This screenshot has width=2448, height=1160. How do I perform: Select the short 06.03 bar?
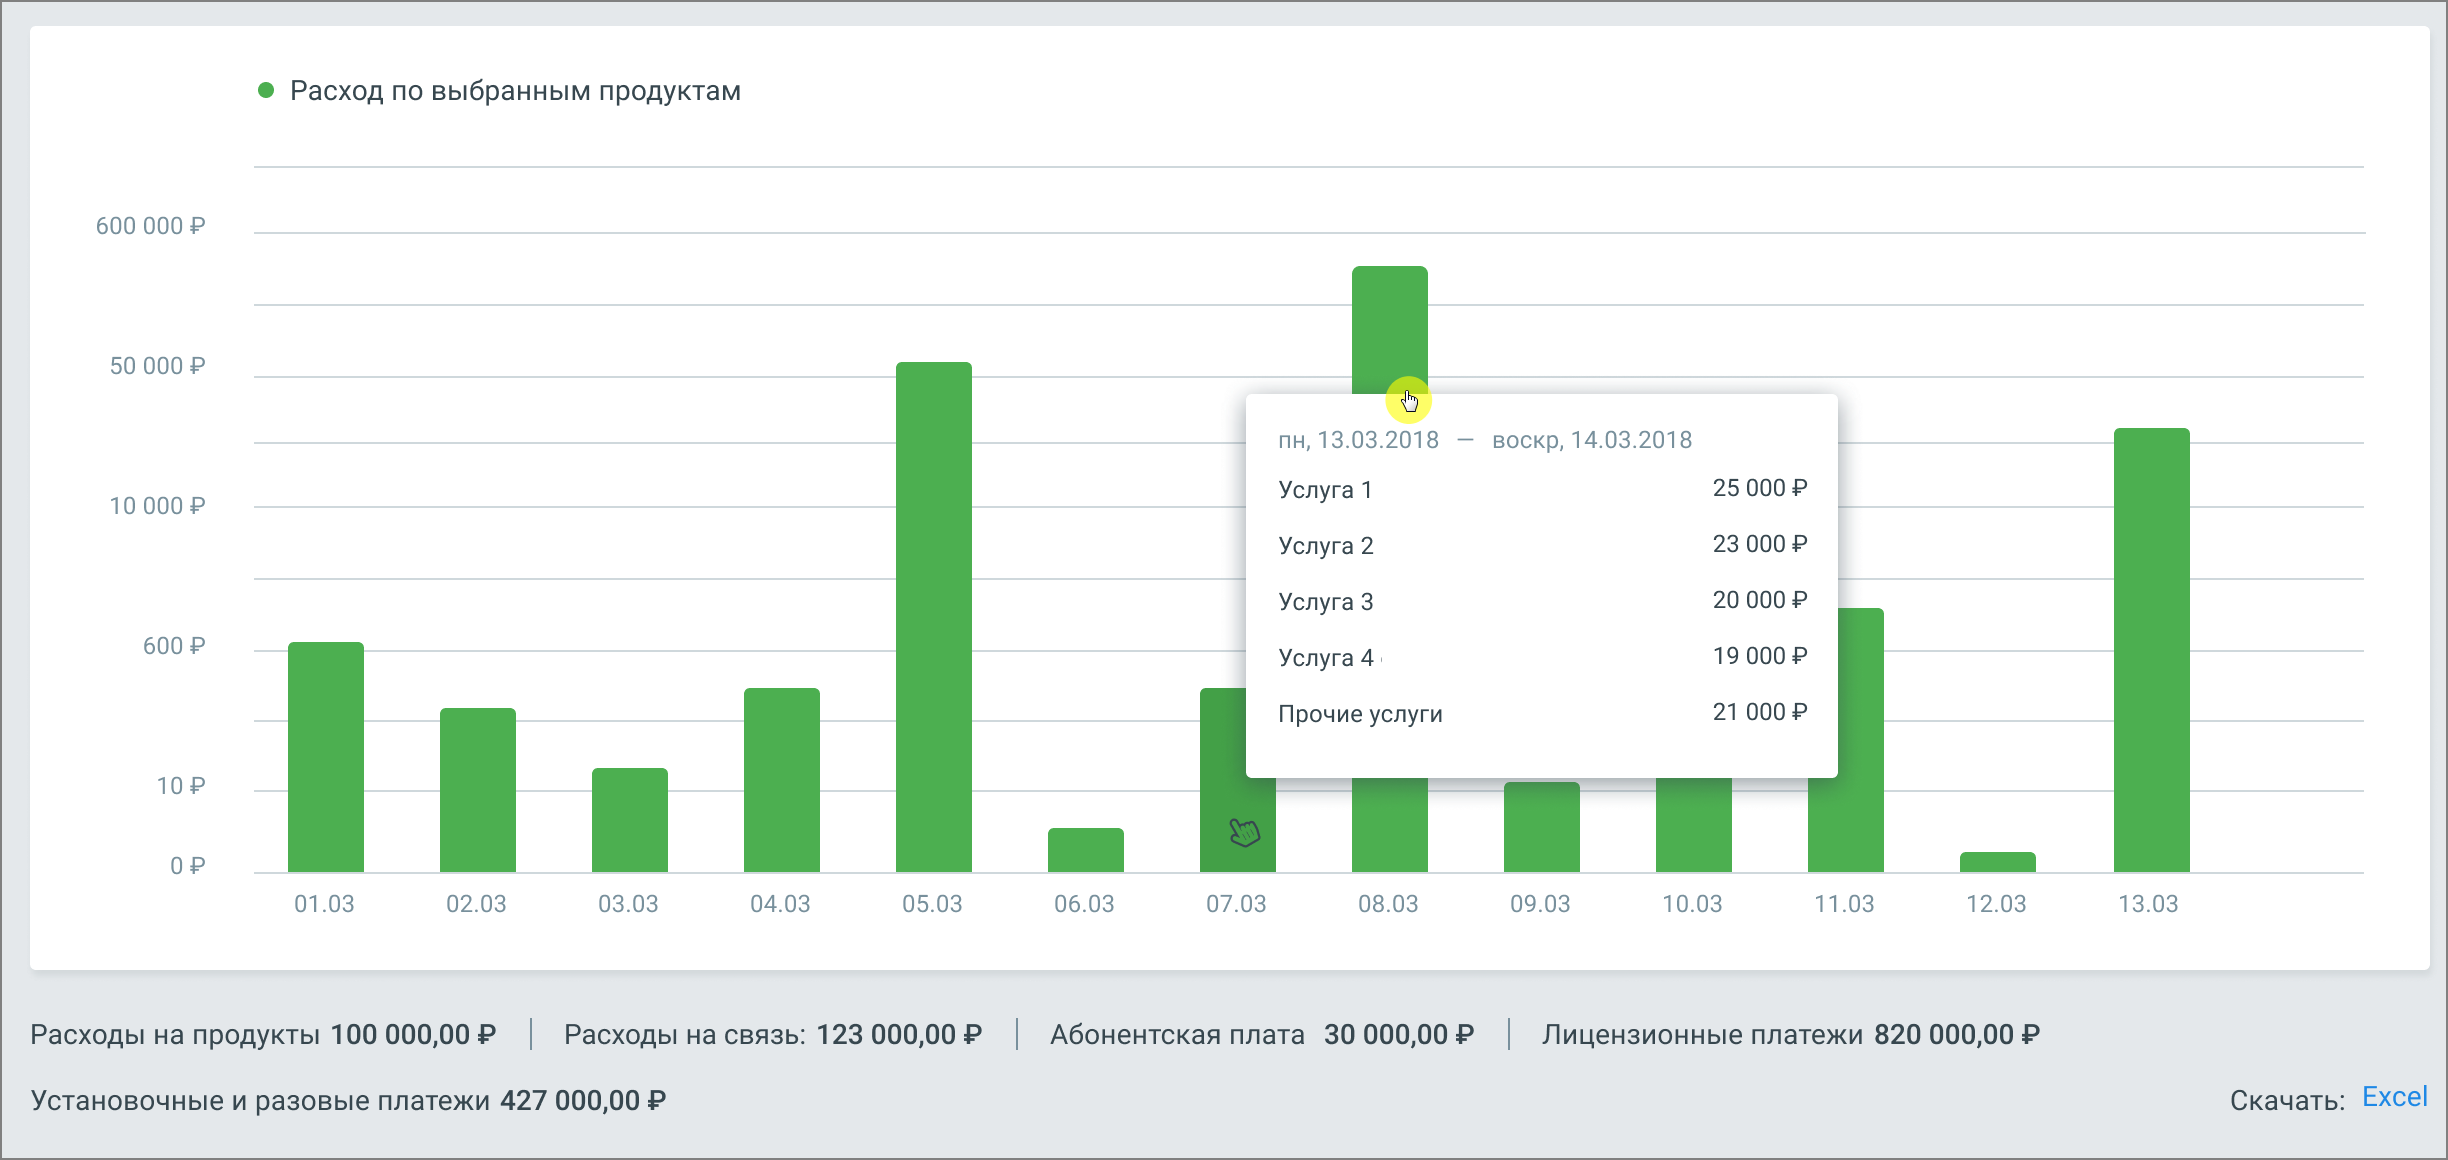tap(1086, 850)
